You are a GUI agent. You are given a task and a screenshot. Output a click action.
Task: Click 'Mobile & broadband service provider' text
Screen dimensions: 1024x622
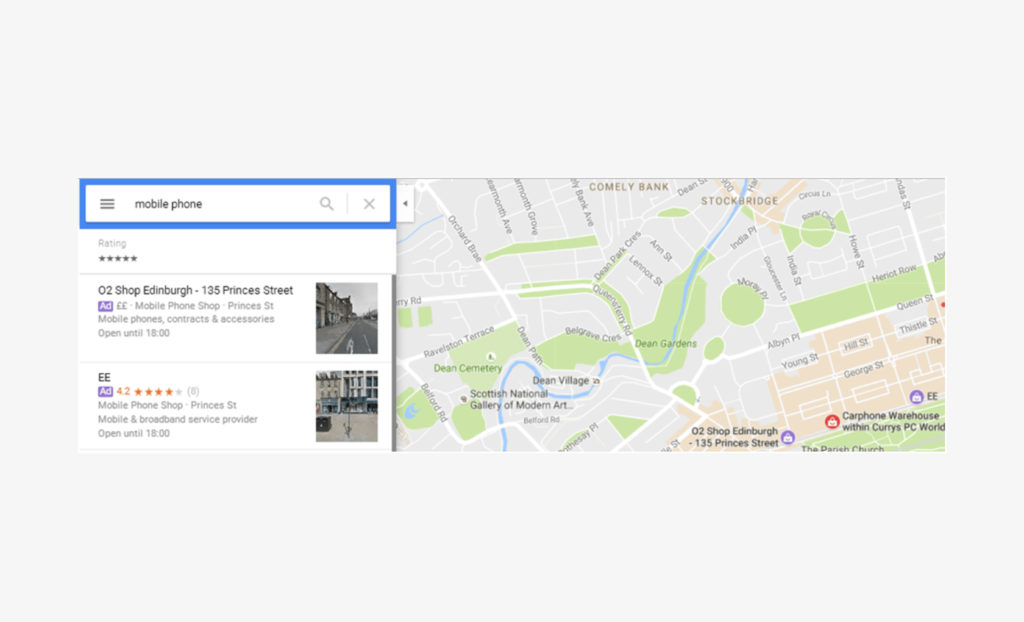point(178,419)
